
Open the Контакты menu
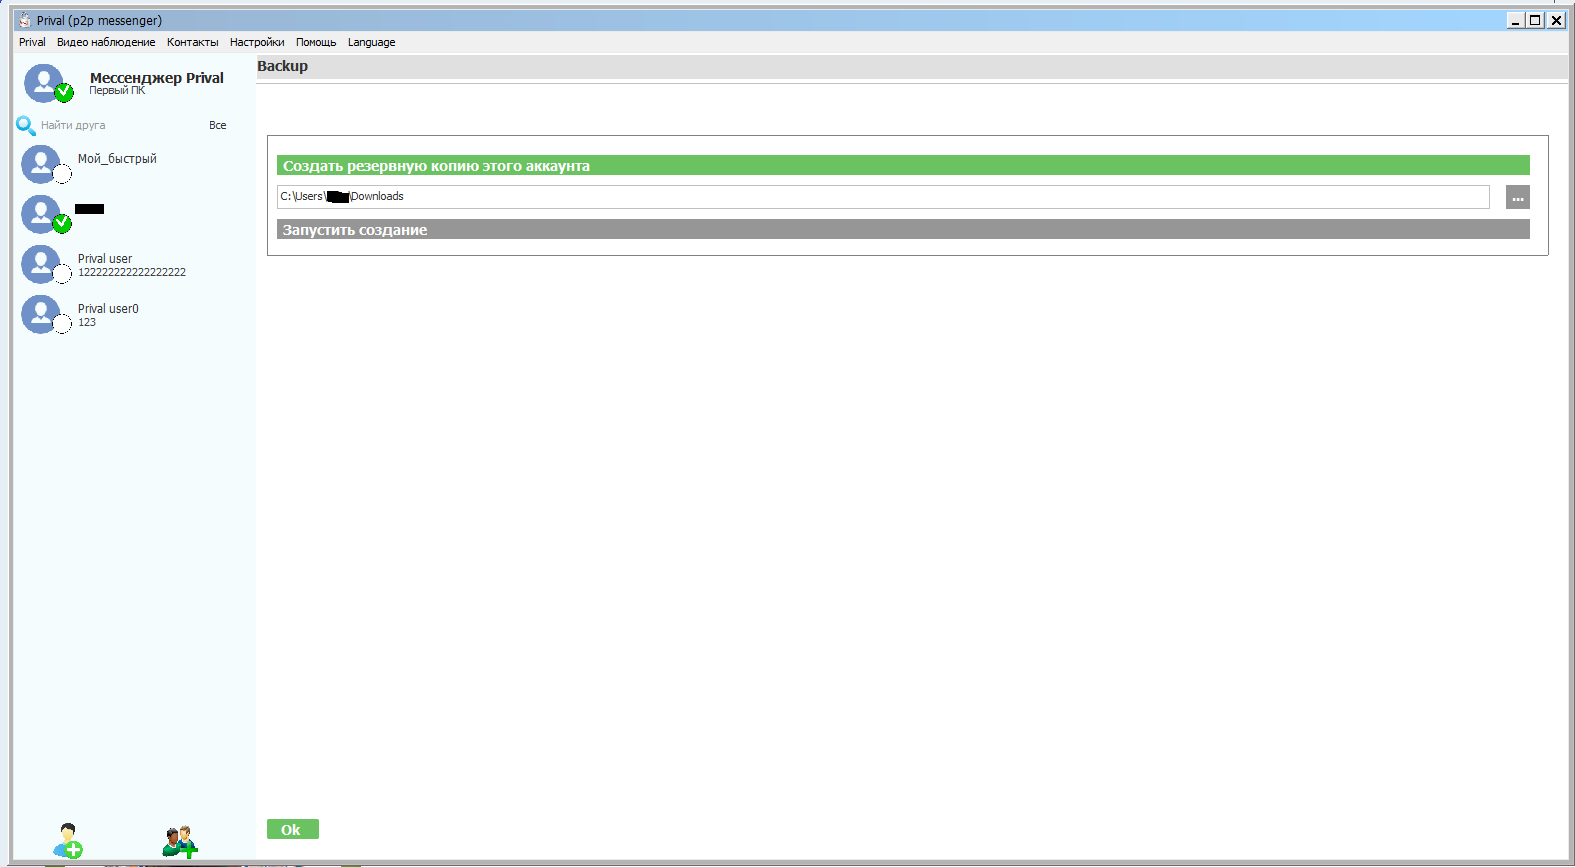[x=192, y=42]
